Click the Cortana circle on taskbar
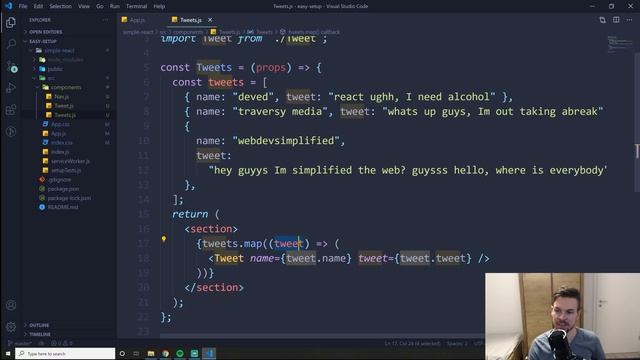 (122, 353)
